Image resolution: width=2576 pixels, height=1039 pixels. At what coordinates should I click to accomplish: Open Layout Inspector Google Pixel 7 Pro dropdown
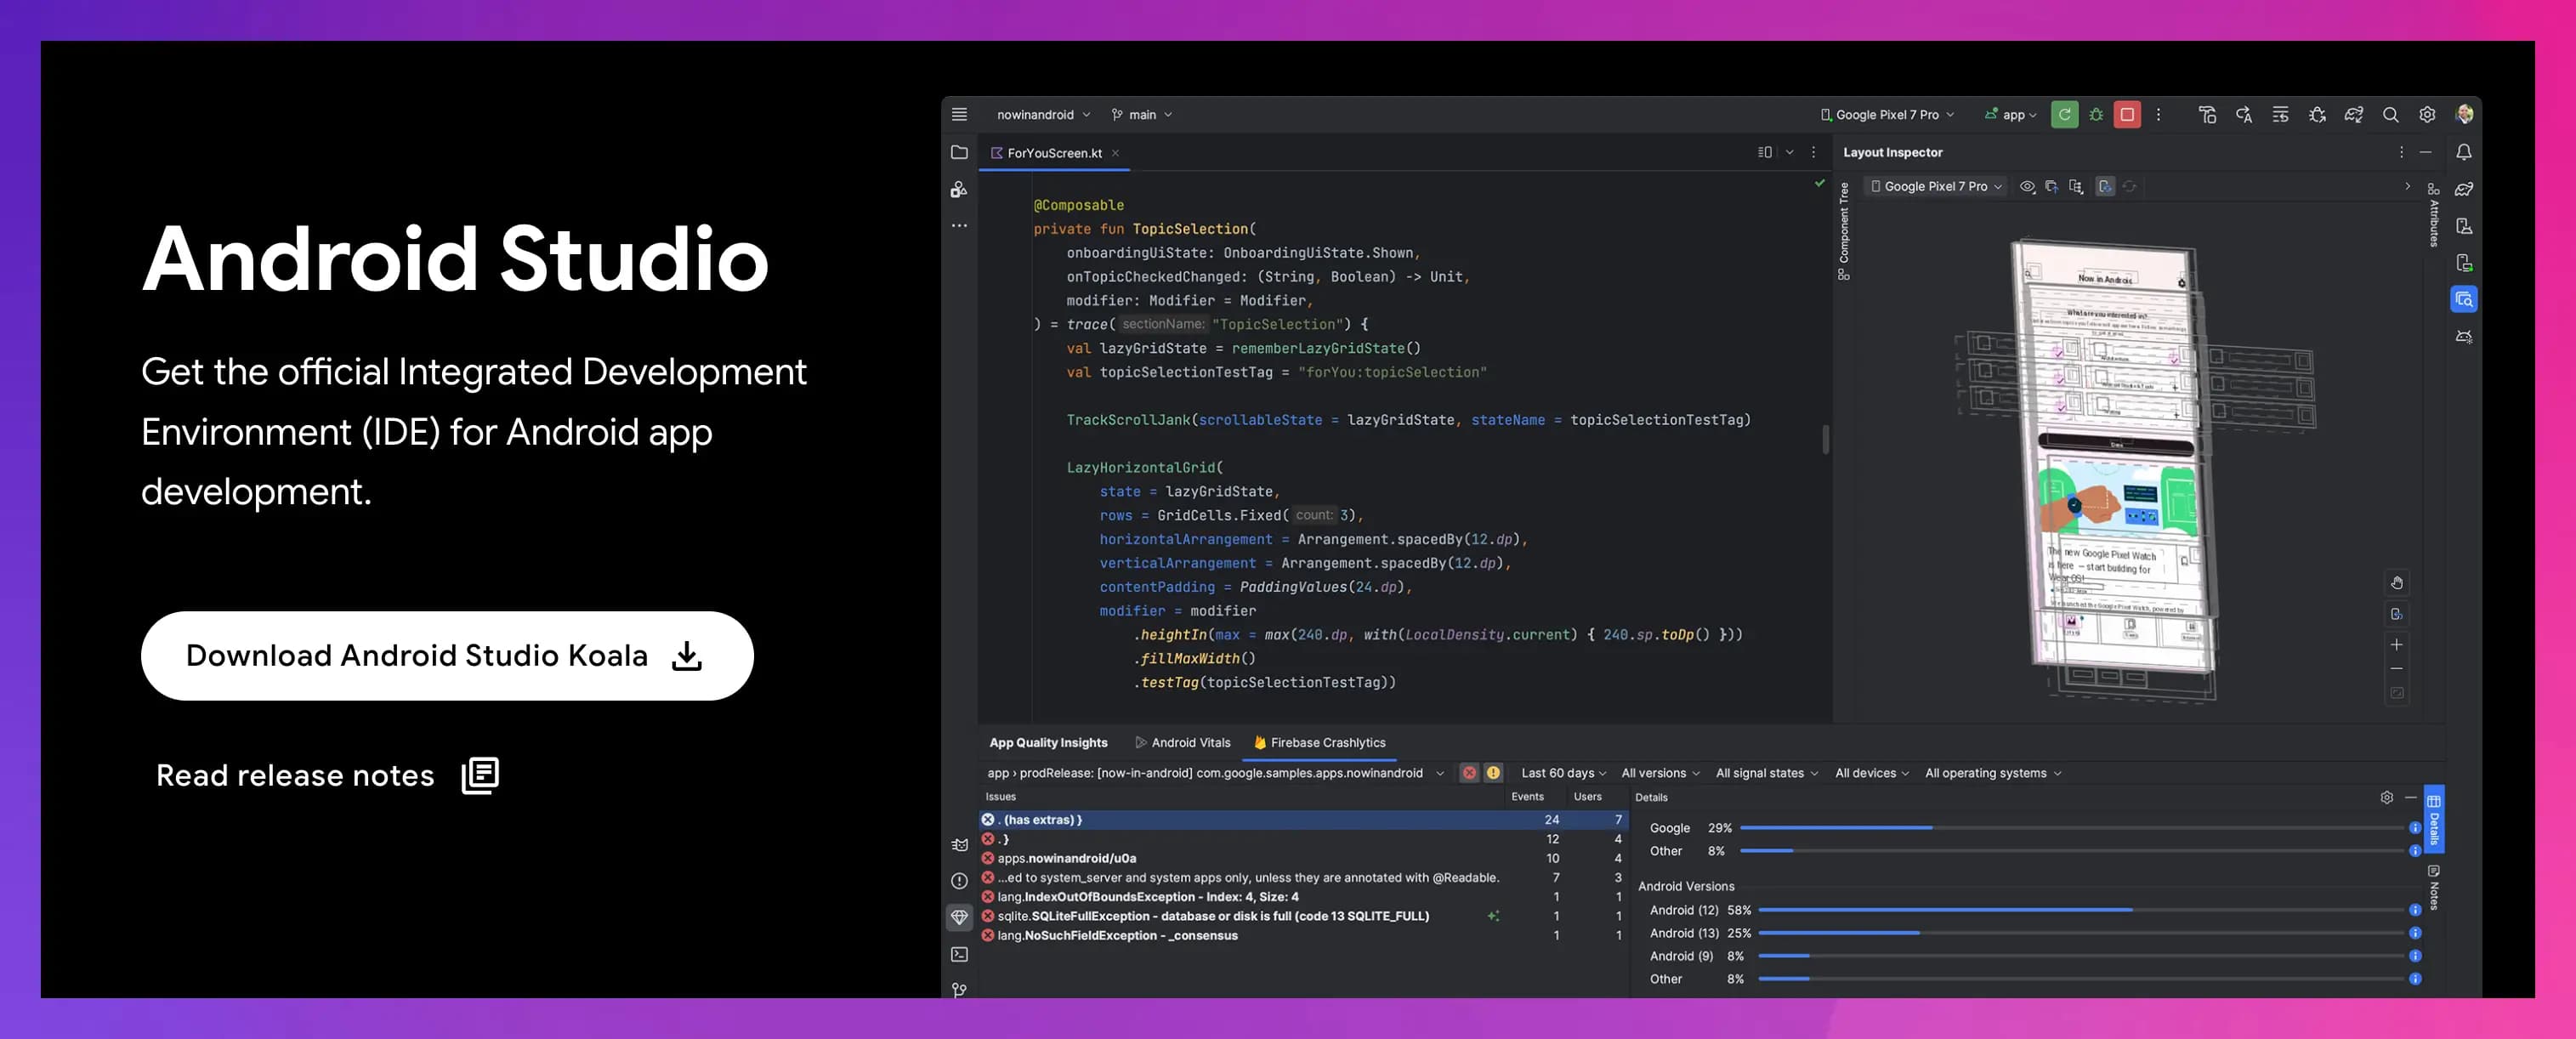click(1936, 186)
